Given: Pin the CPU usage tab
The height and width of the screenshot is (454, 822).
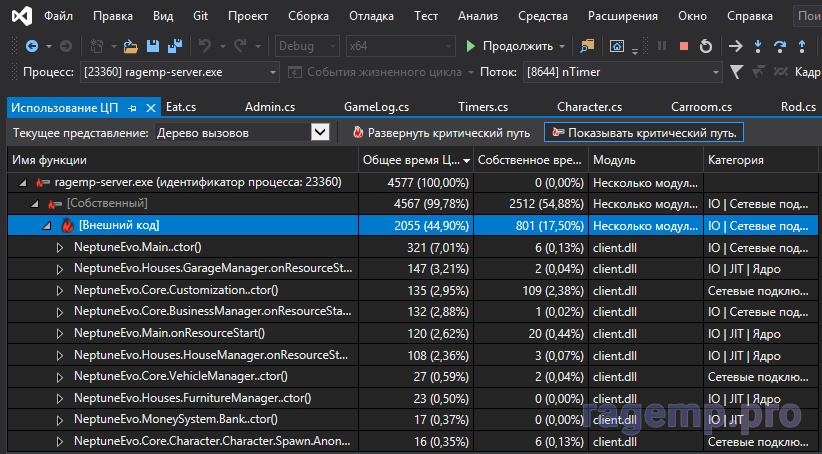Looking at the screenshot, I should pos(132,108).
